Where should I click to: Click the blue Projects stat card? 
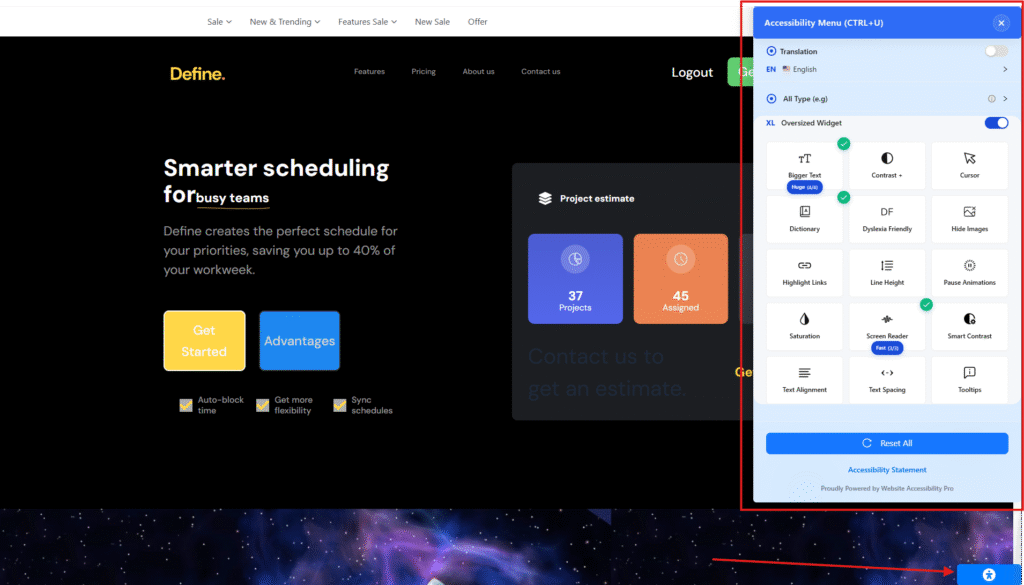575,279
